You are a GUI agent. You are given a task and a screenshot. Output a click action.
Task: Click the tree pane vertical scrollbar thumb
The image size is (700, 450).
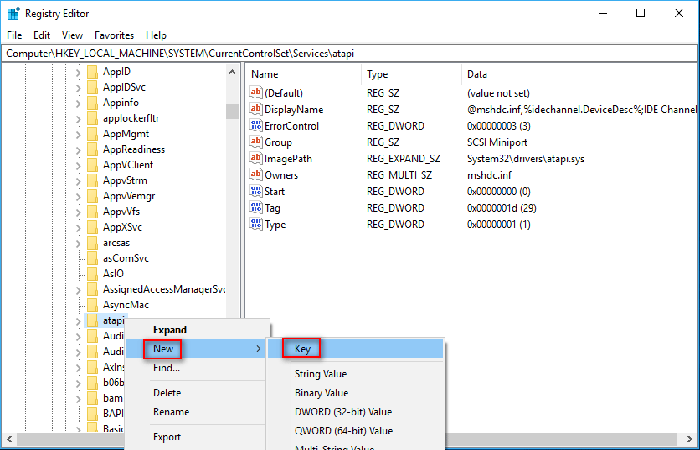click(x=232, y=111)
